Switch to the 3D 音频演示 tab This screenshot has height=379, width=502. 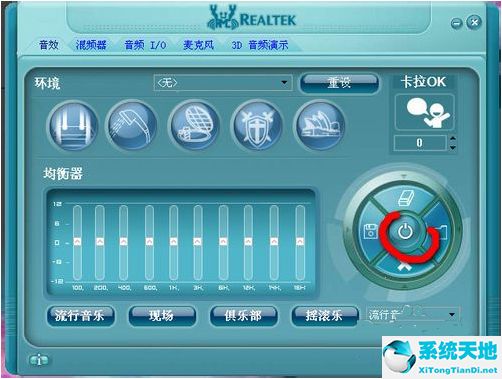[x=260, y=45]
